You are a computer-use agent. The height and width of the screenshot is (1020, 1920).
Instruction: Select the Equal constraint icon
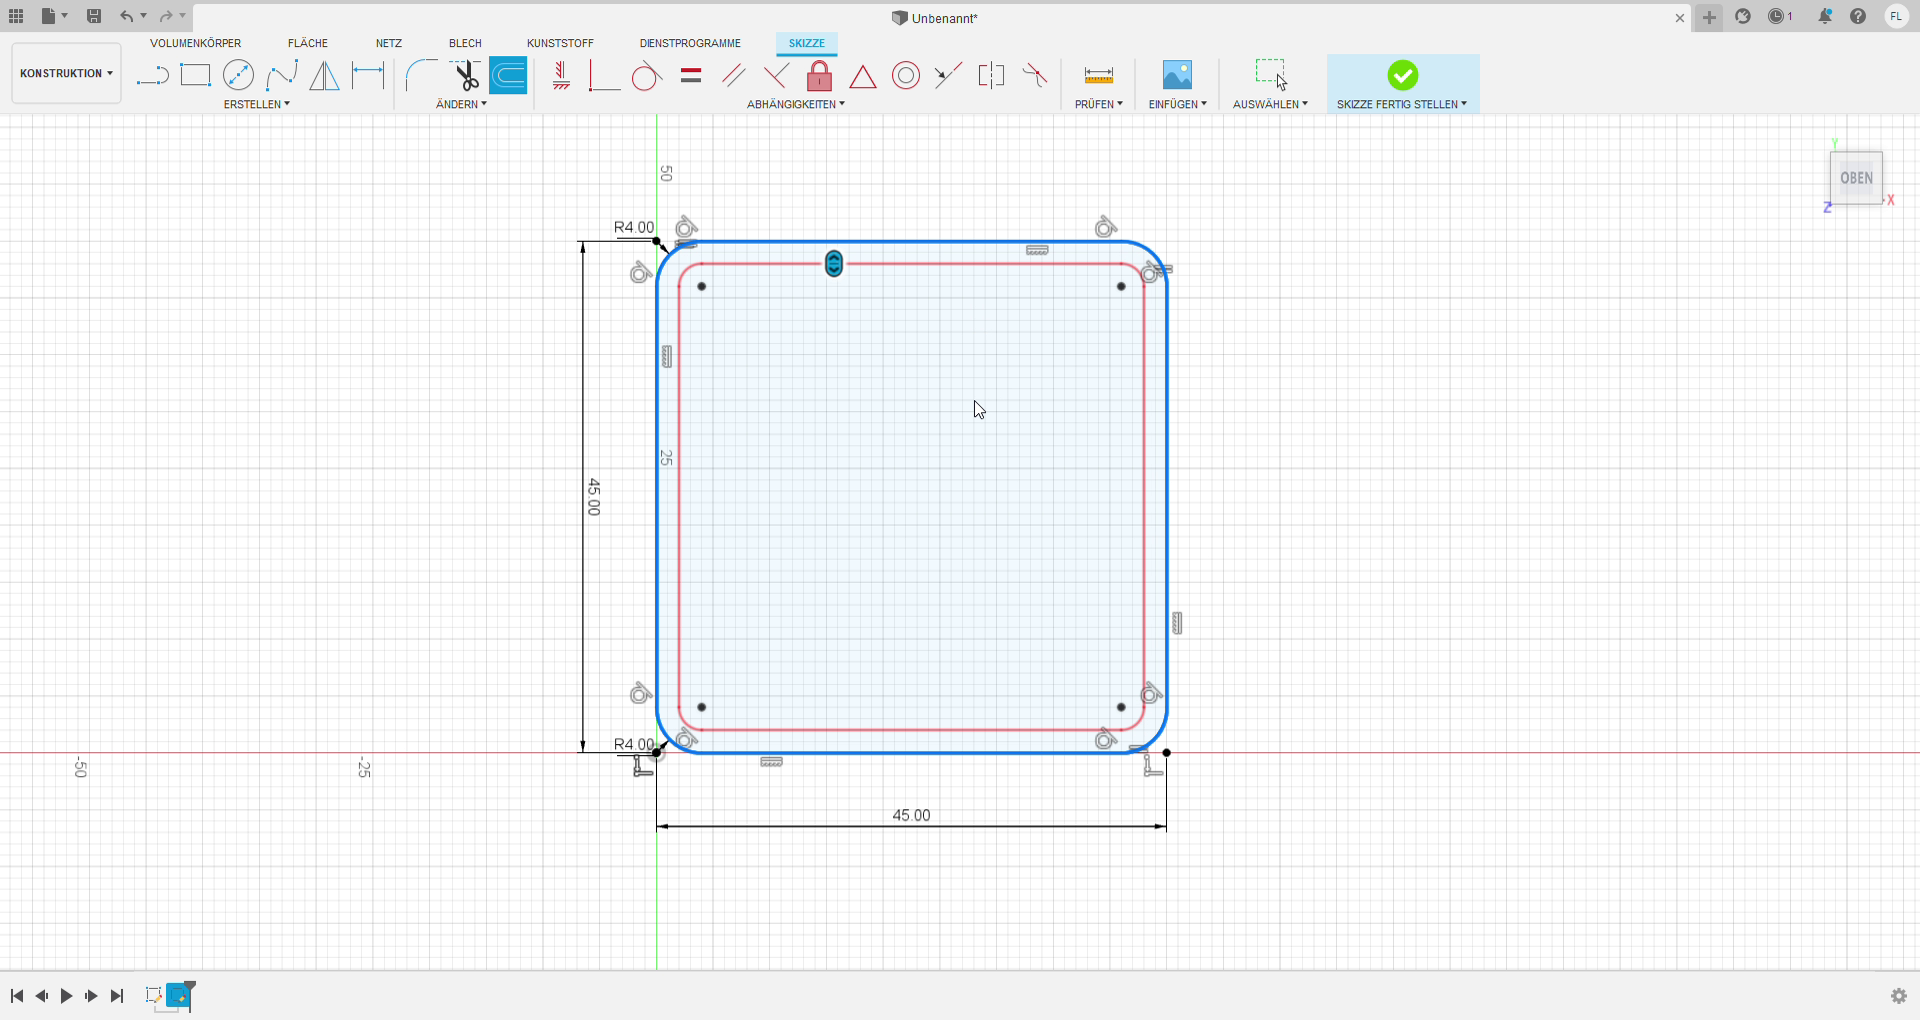pyautogui.click(x=690, y=76)
